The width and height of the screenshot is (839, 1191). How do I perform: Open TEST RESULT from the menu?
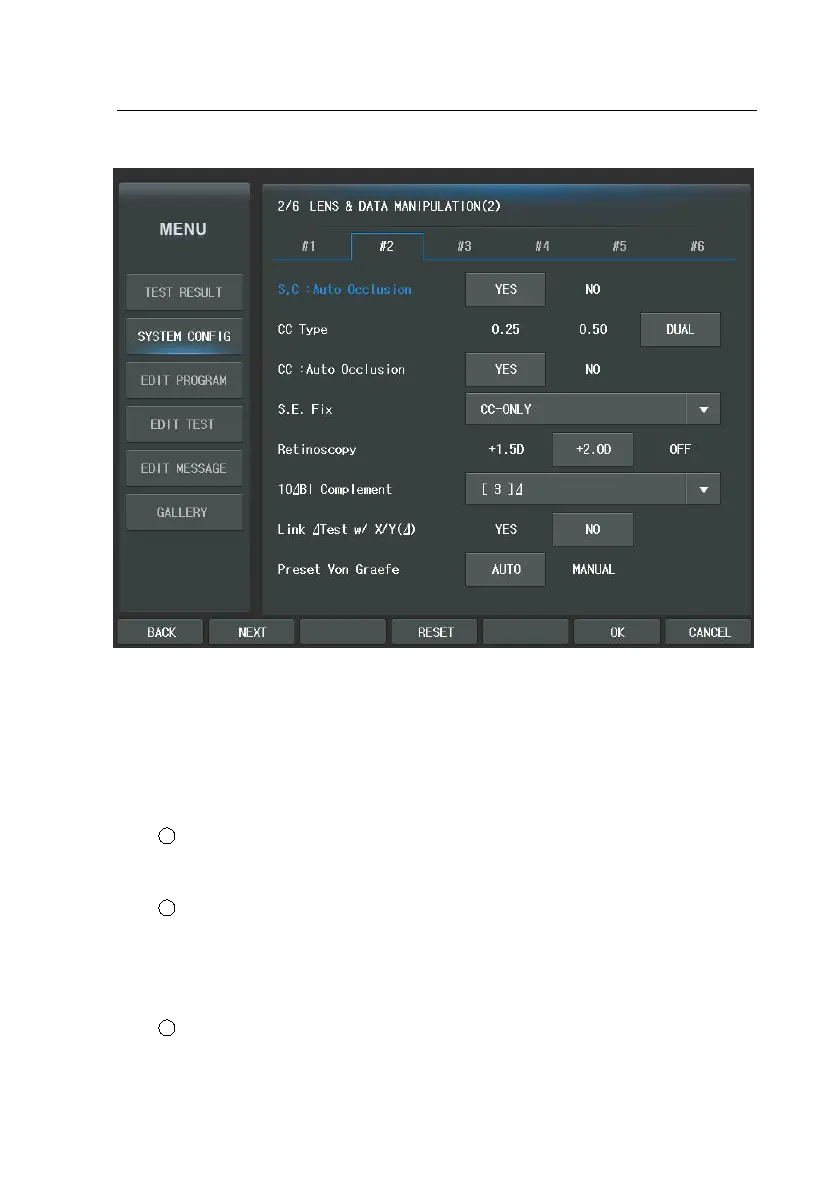pos(184,292)
